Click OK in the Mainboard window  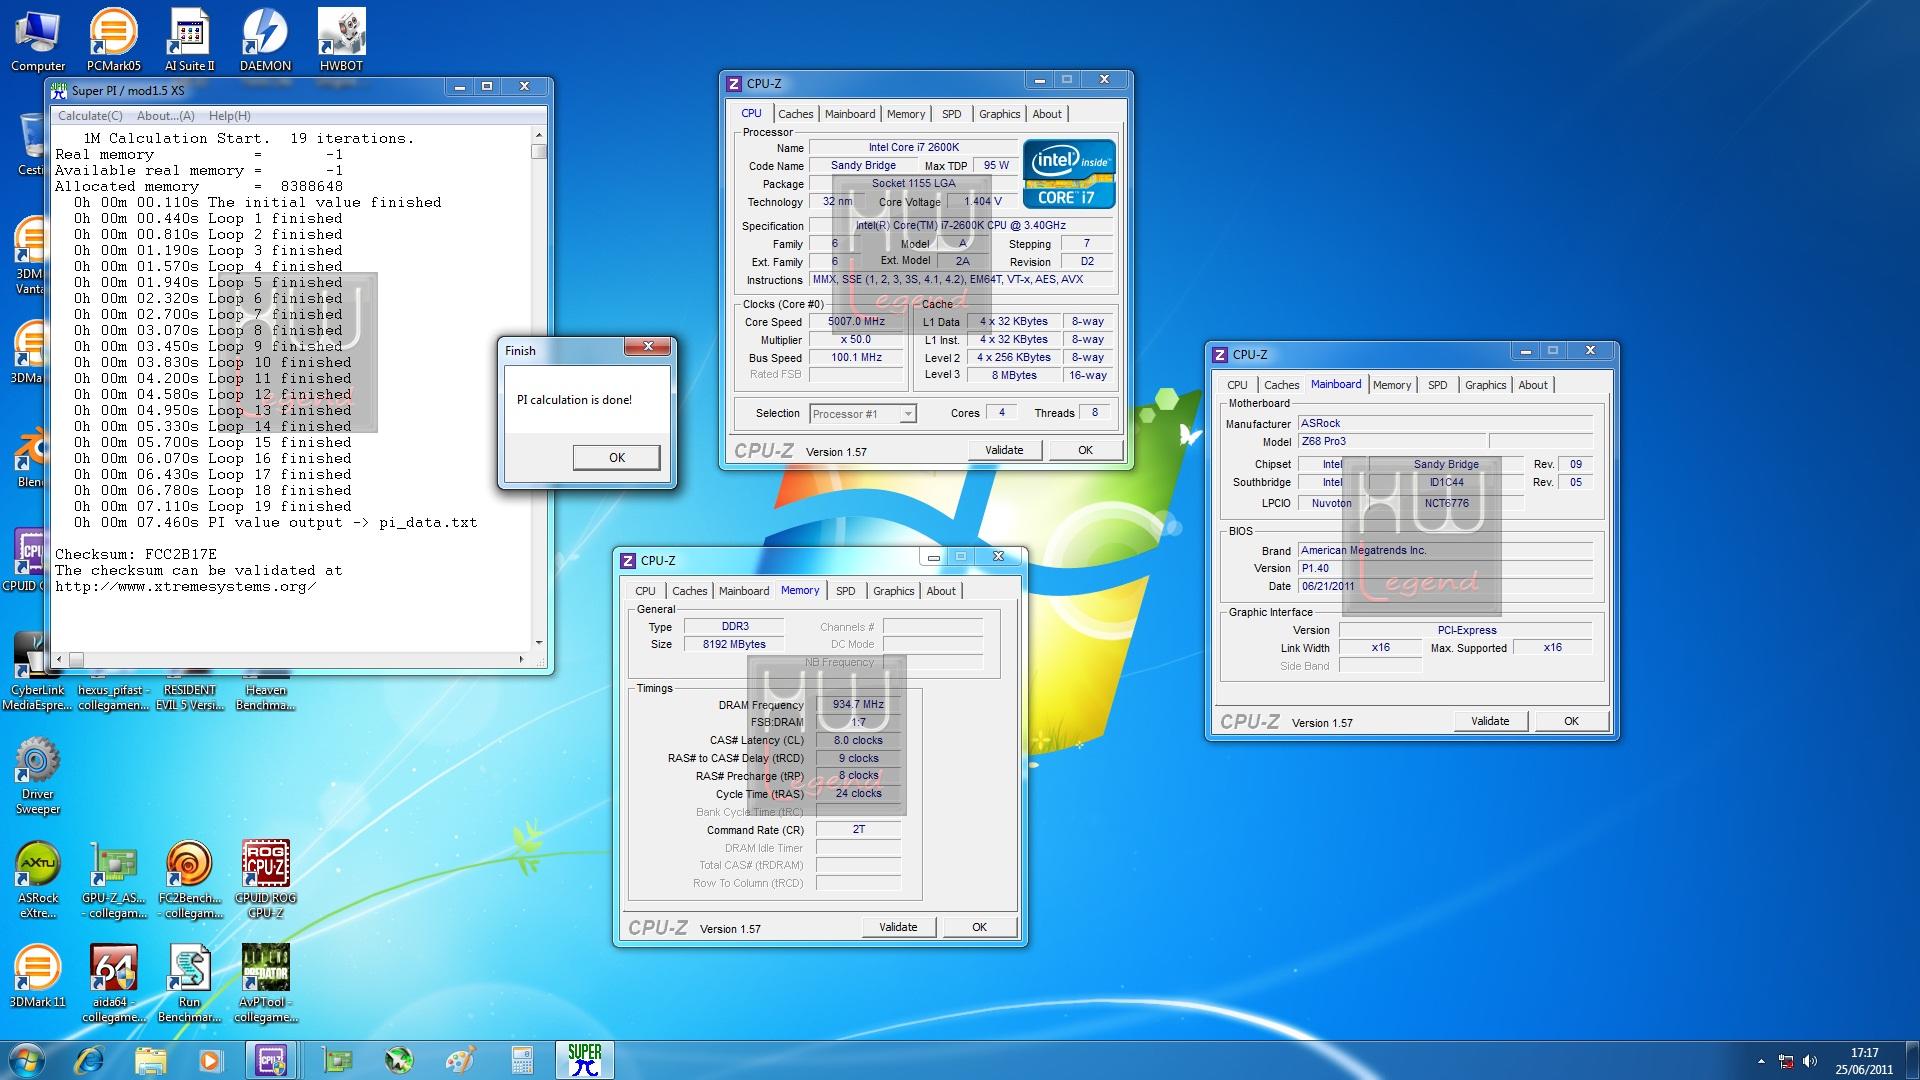point(1571,721)
